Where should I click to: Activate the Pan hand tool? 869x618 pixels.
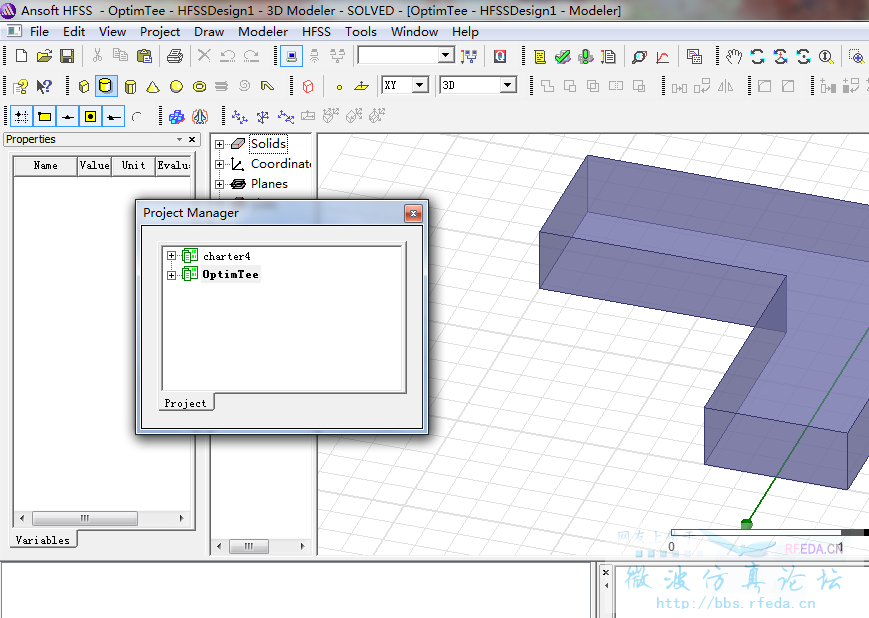(734, 56)
